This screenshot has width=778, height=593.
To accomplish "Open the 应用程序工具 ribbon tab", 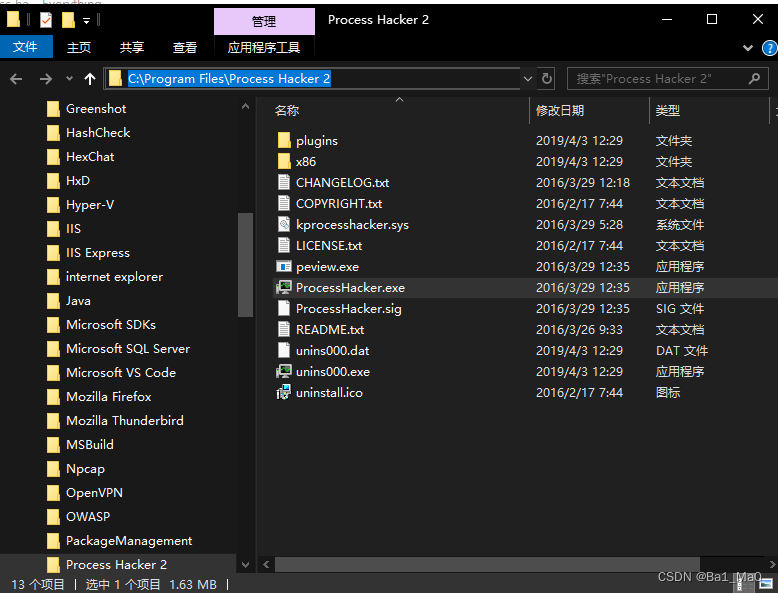I will tap(264, 48).
